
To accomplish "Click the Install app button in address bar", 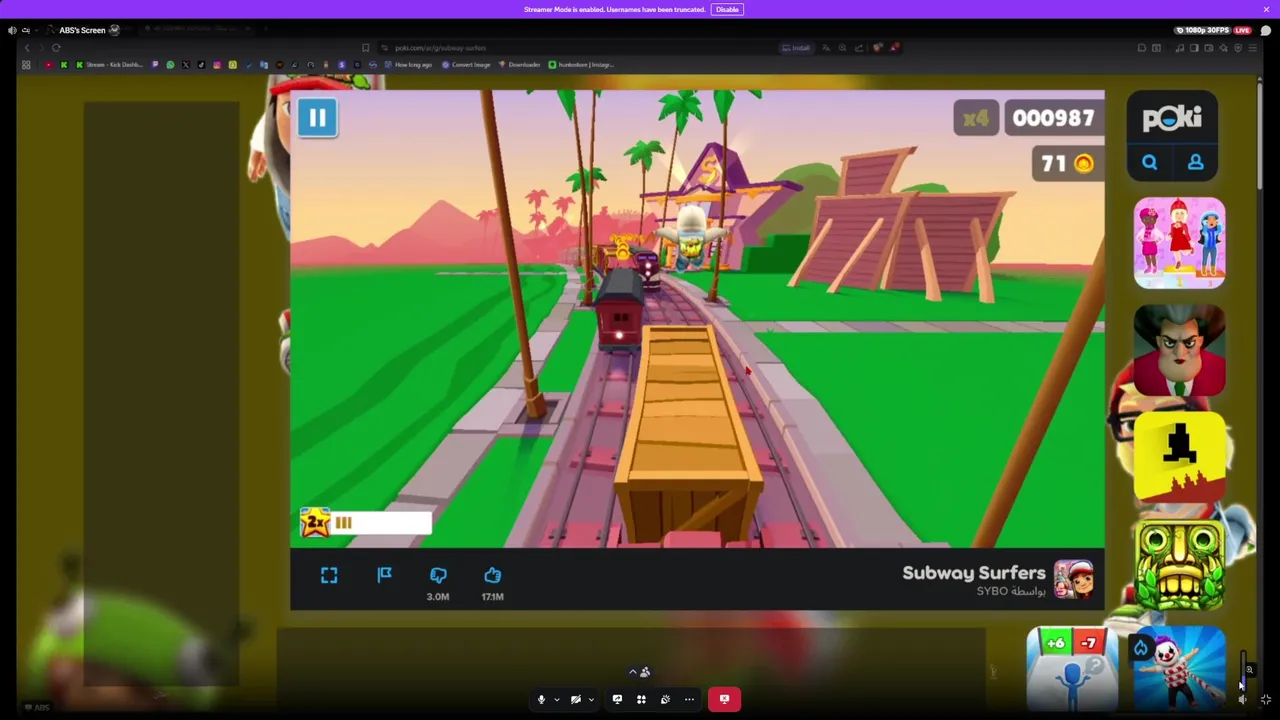I will [x=797, y=48].
